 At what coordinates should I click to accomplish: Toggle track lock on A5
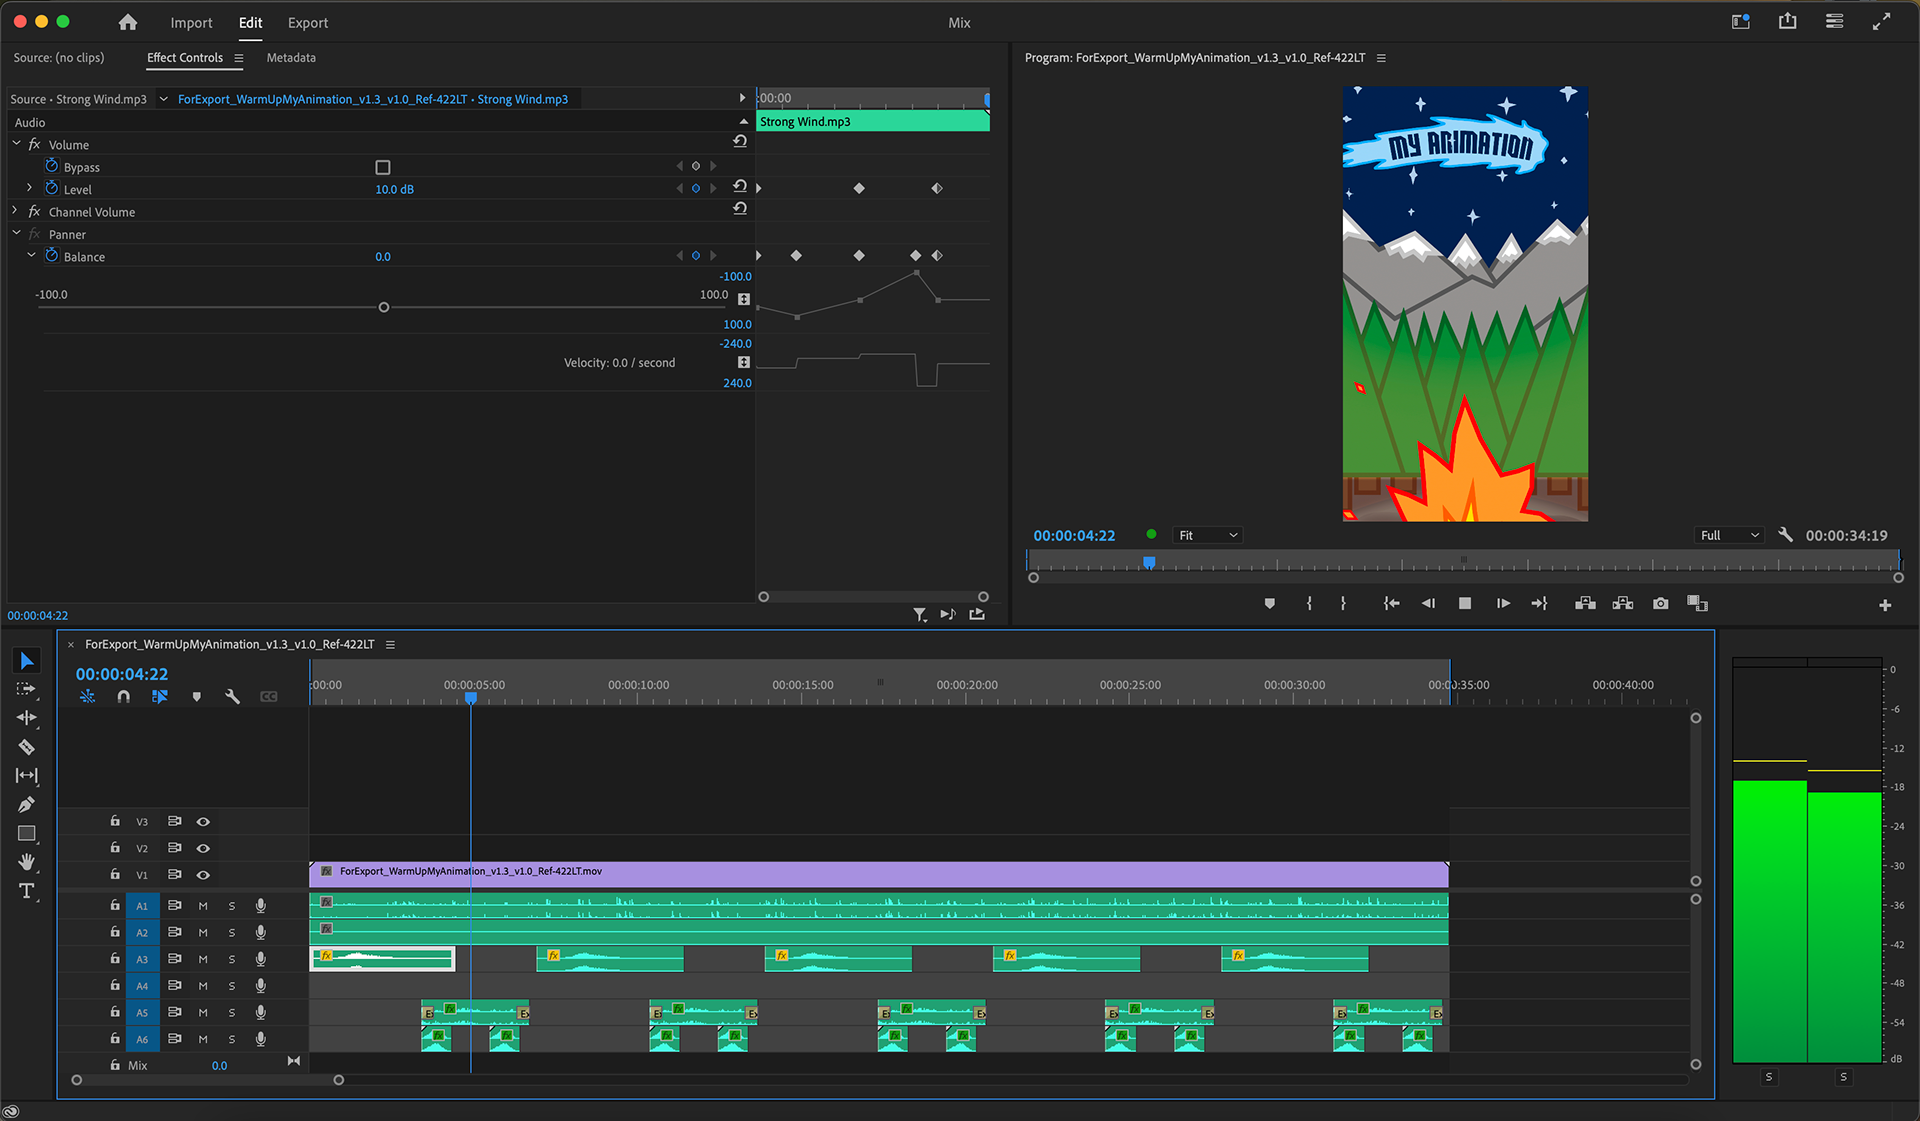coord(115,1012)
